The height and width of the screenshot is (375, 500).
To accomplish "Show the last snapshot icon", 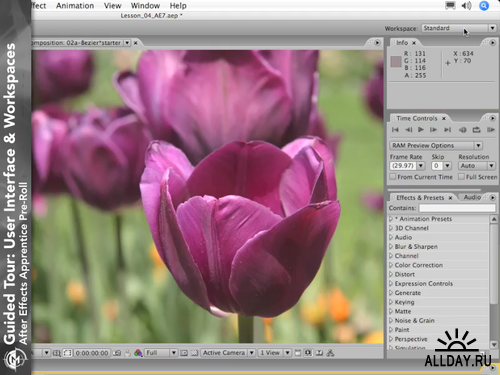I will [x=127, y=353].
